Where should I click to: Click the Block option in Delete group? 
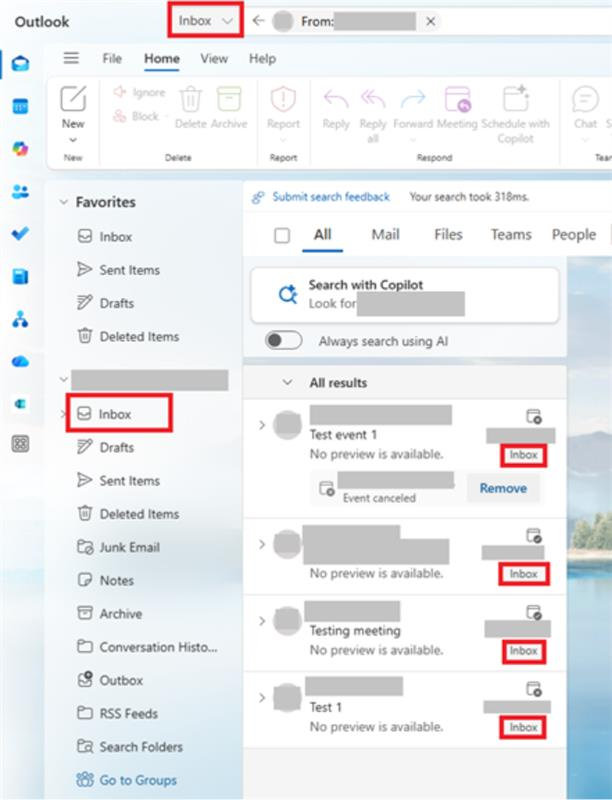136,116
